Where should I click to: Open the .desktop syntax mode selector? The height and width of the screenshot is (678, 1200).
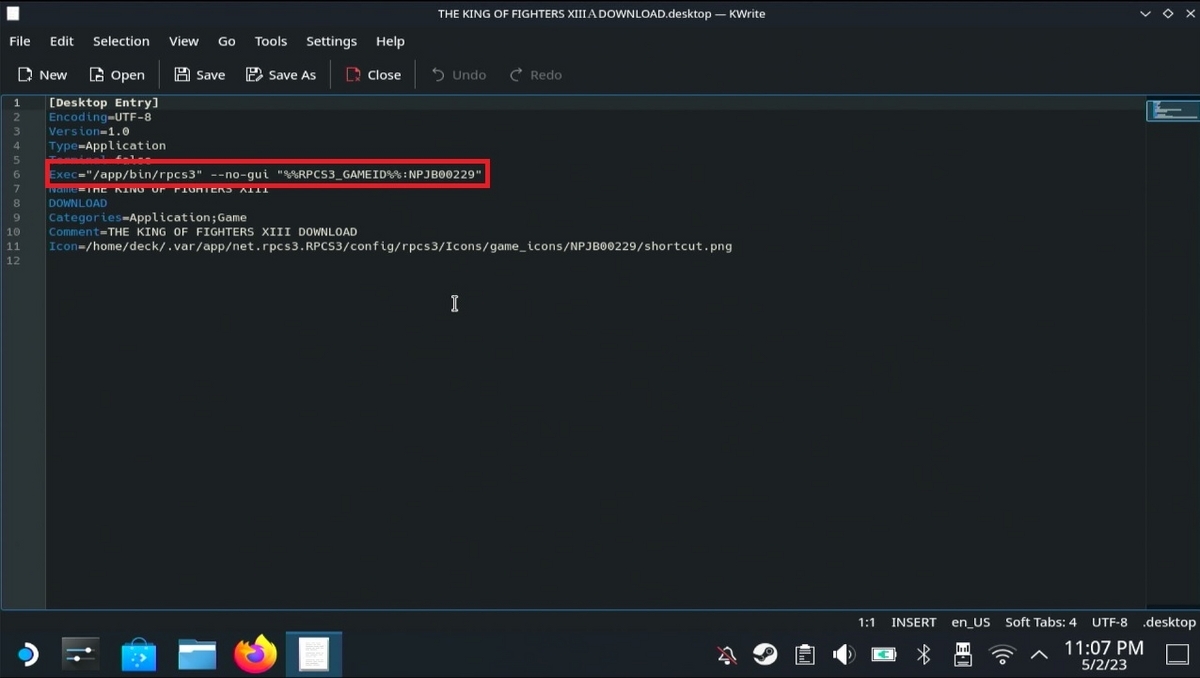pos(1169,622)
